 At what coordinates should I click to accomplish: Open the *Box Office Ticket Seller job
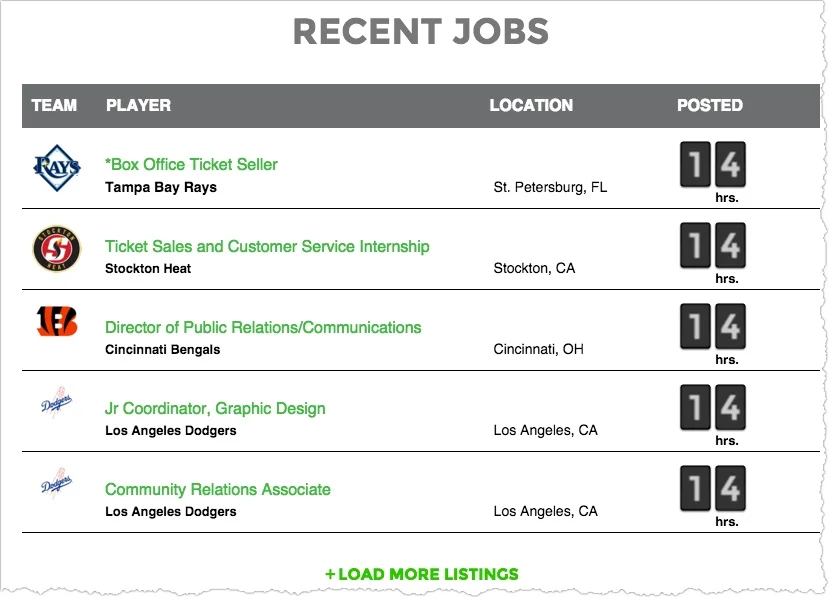[191, 164]
